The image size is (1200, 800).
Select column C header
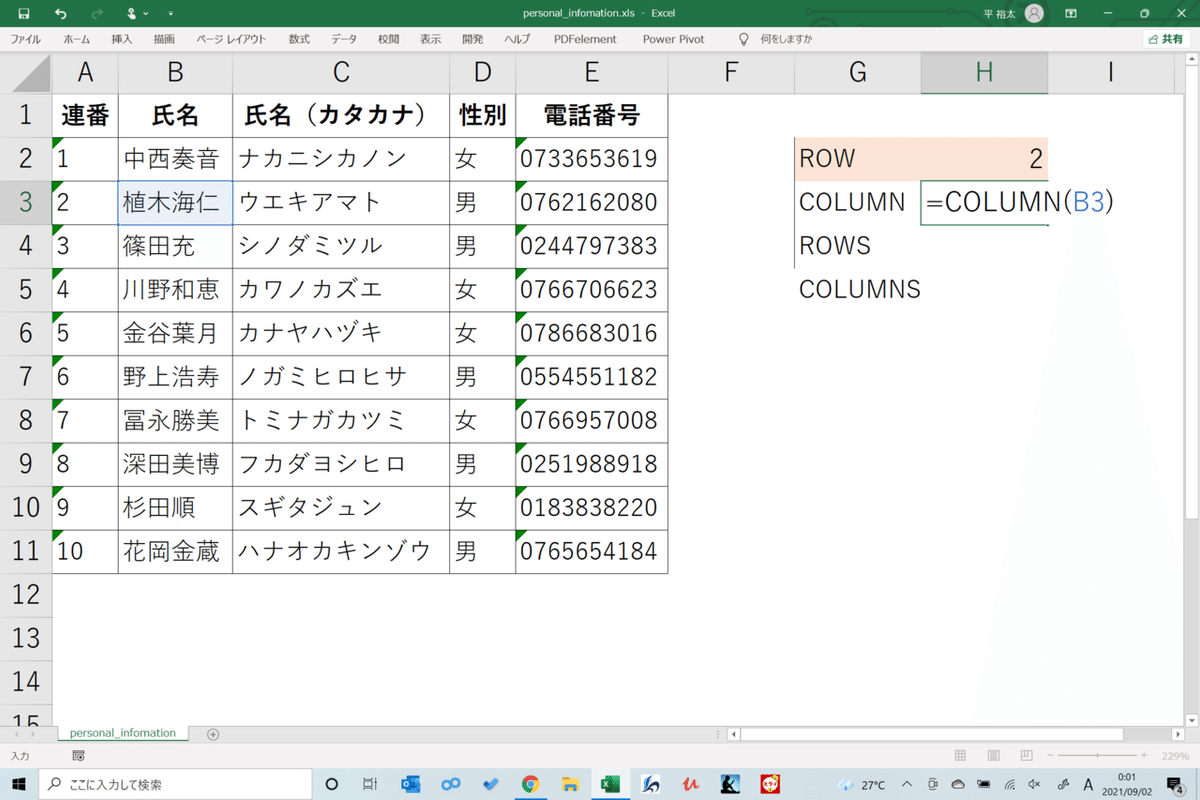(341, 72)
